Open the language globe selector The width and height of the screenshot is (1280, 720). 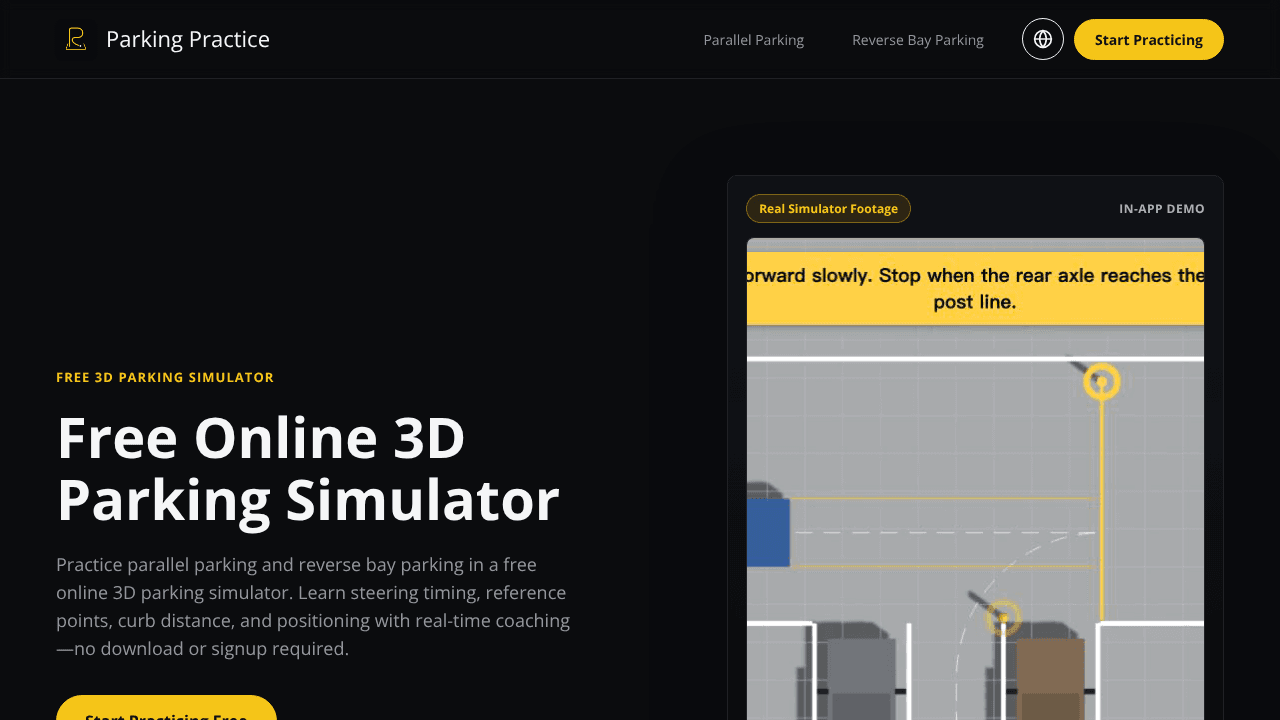pyautogui.click(x=1043, y=39)
